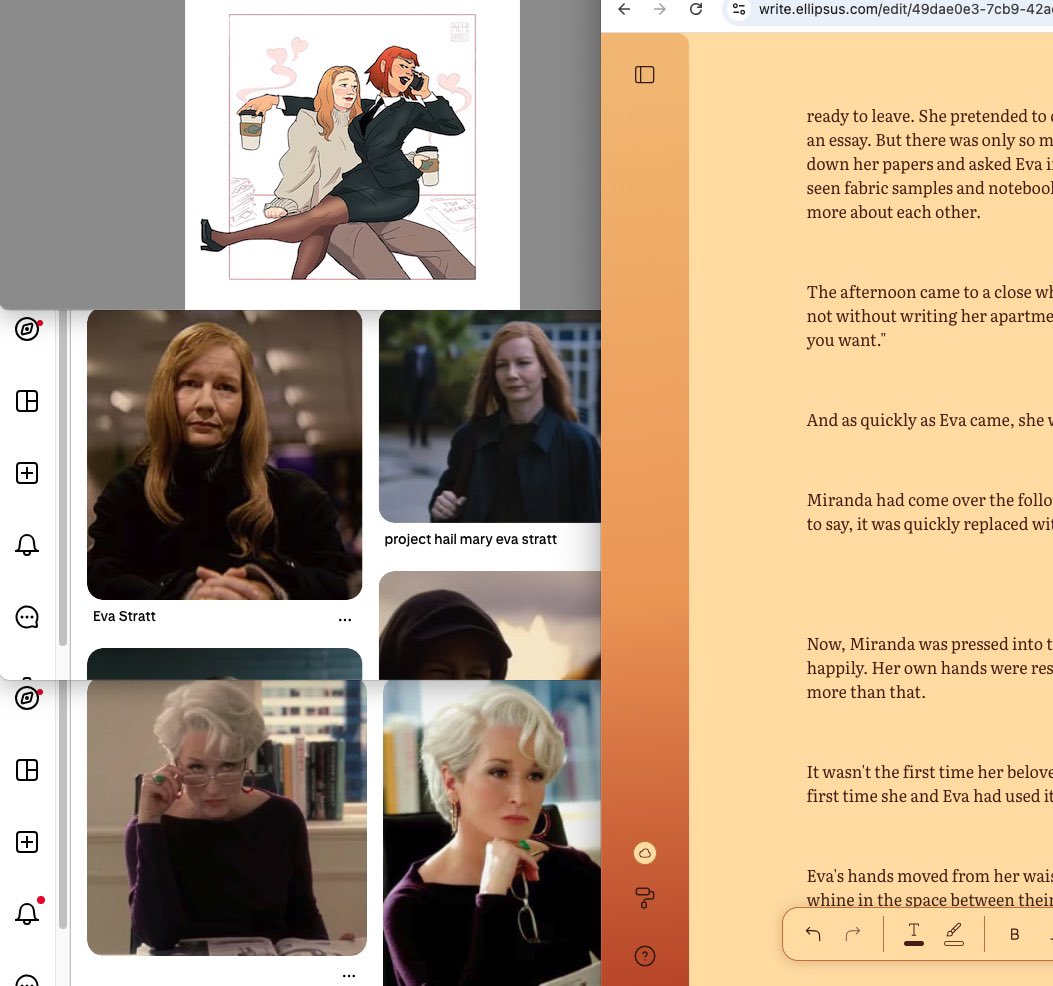Open notifications bell in Eva Stratt Pinterest window
This screenshot has width=1053, height=986.
point(27,545)
